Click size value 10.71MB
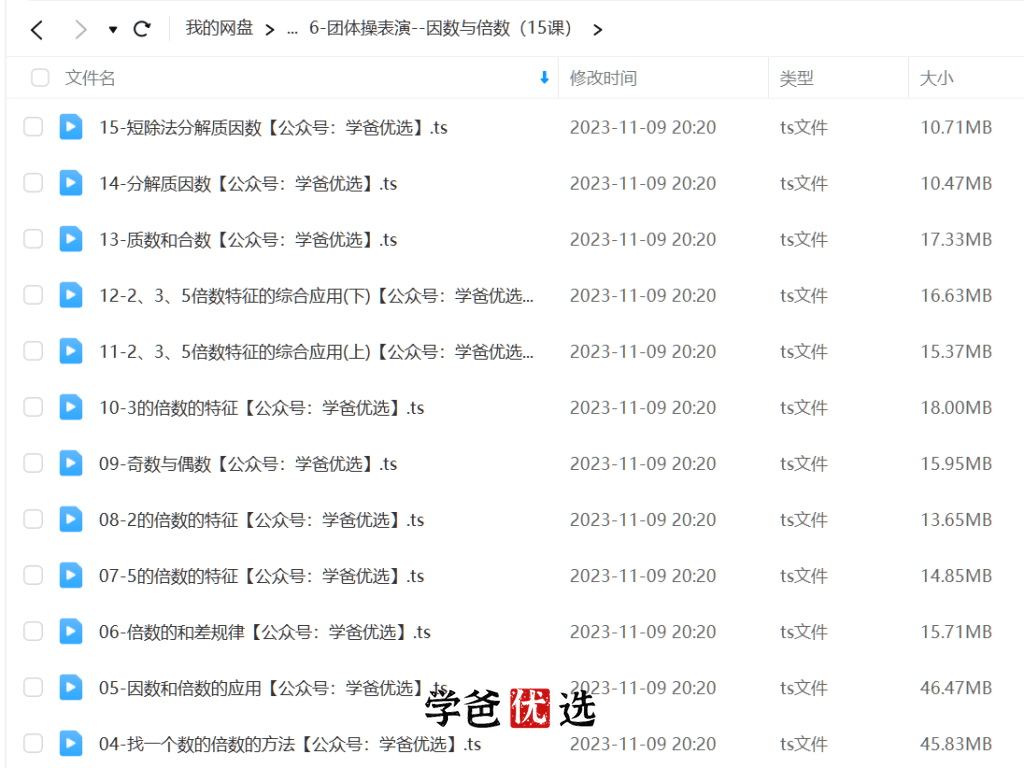This screenshot has height=768, width=1024. pos(956,127)
